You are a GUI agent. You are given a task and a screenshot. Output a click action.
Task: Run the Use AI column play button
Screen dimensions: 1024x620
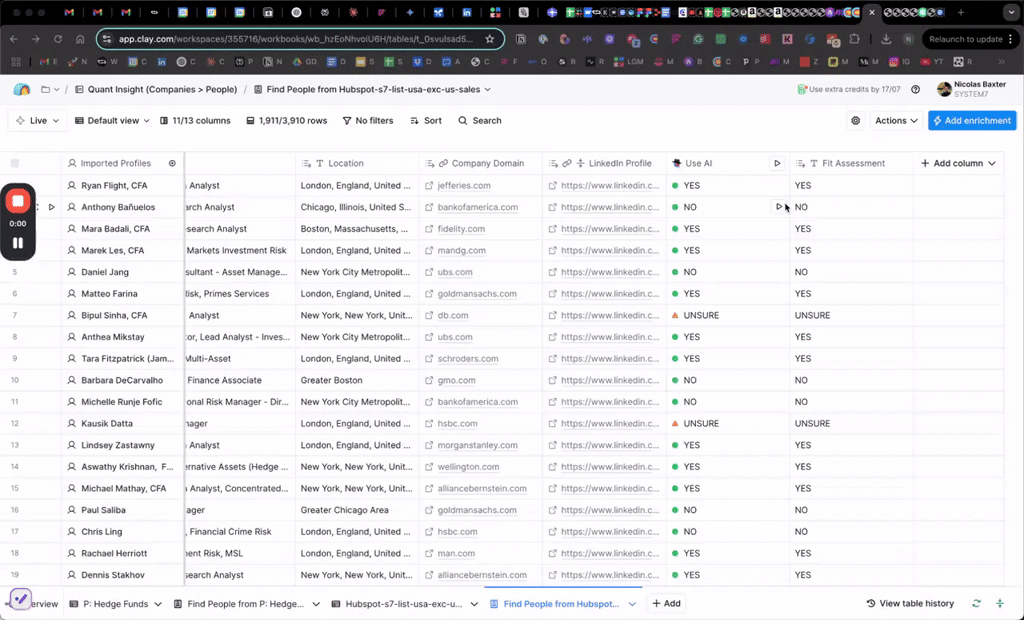point(777,163)
